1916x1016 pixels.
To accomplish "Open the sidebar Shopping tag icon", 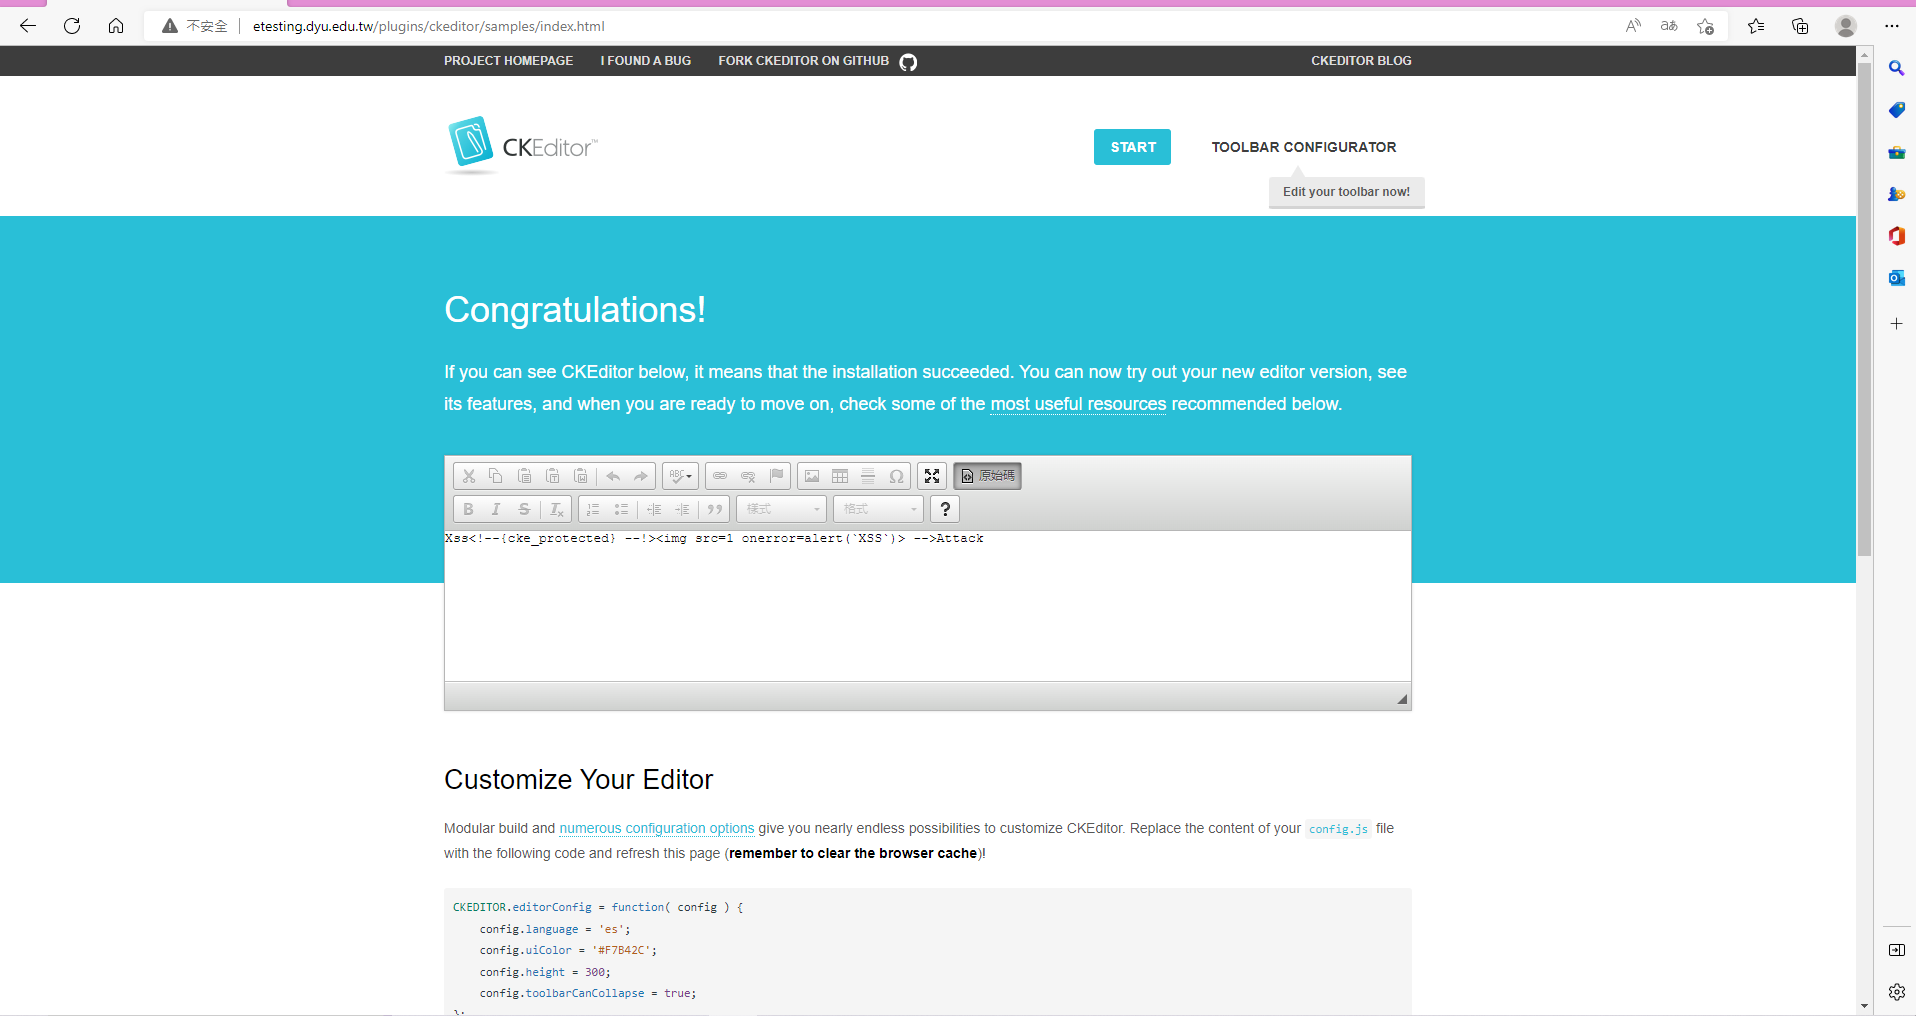I will [x=1896, y=110].
